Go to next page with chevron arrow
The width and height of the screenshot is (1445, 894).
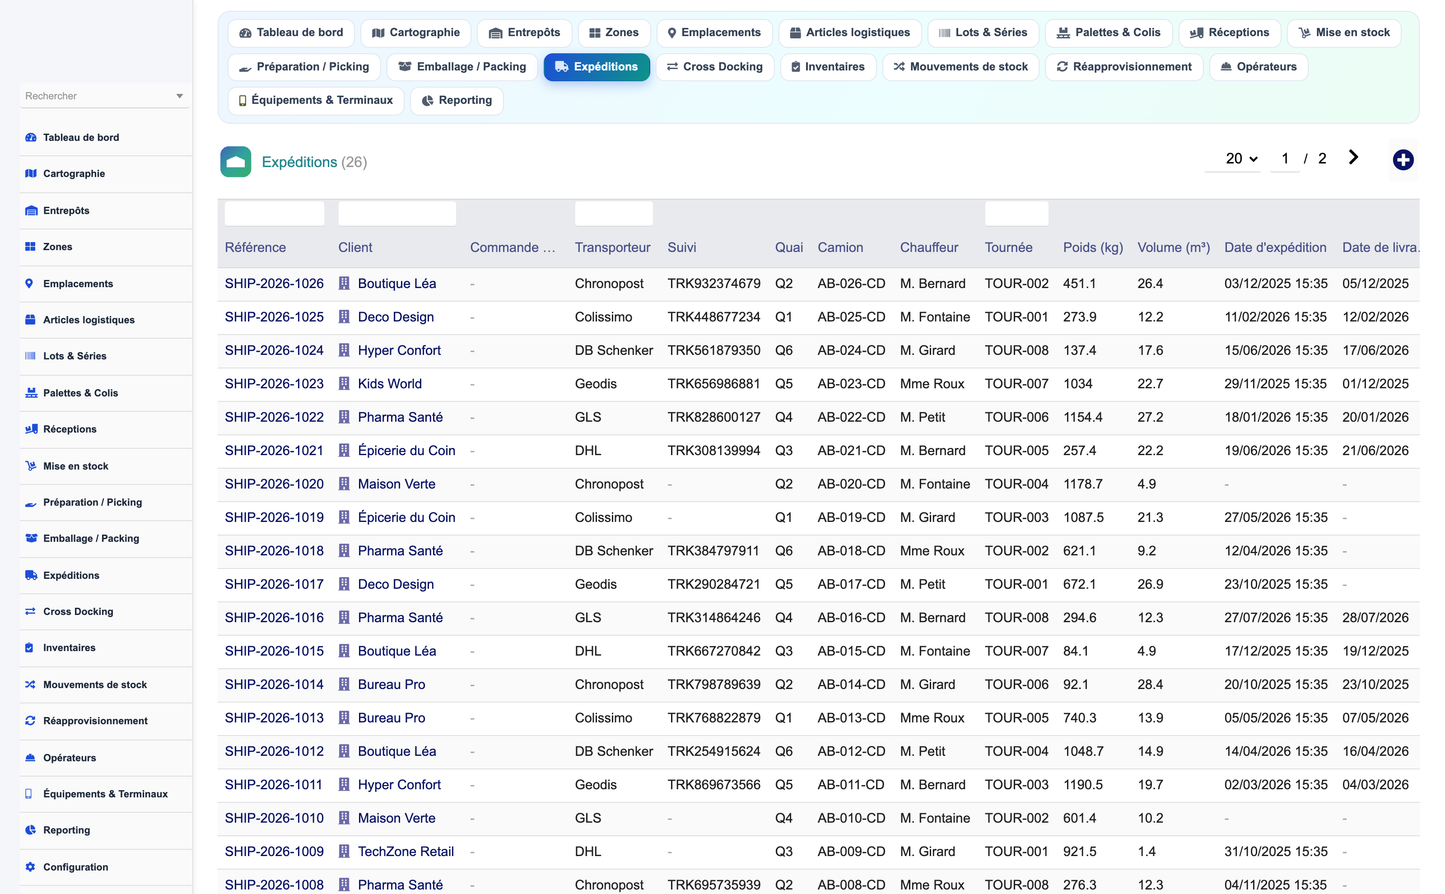(x=1353, y=157)
